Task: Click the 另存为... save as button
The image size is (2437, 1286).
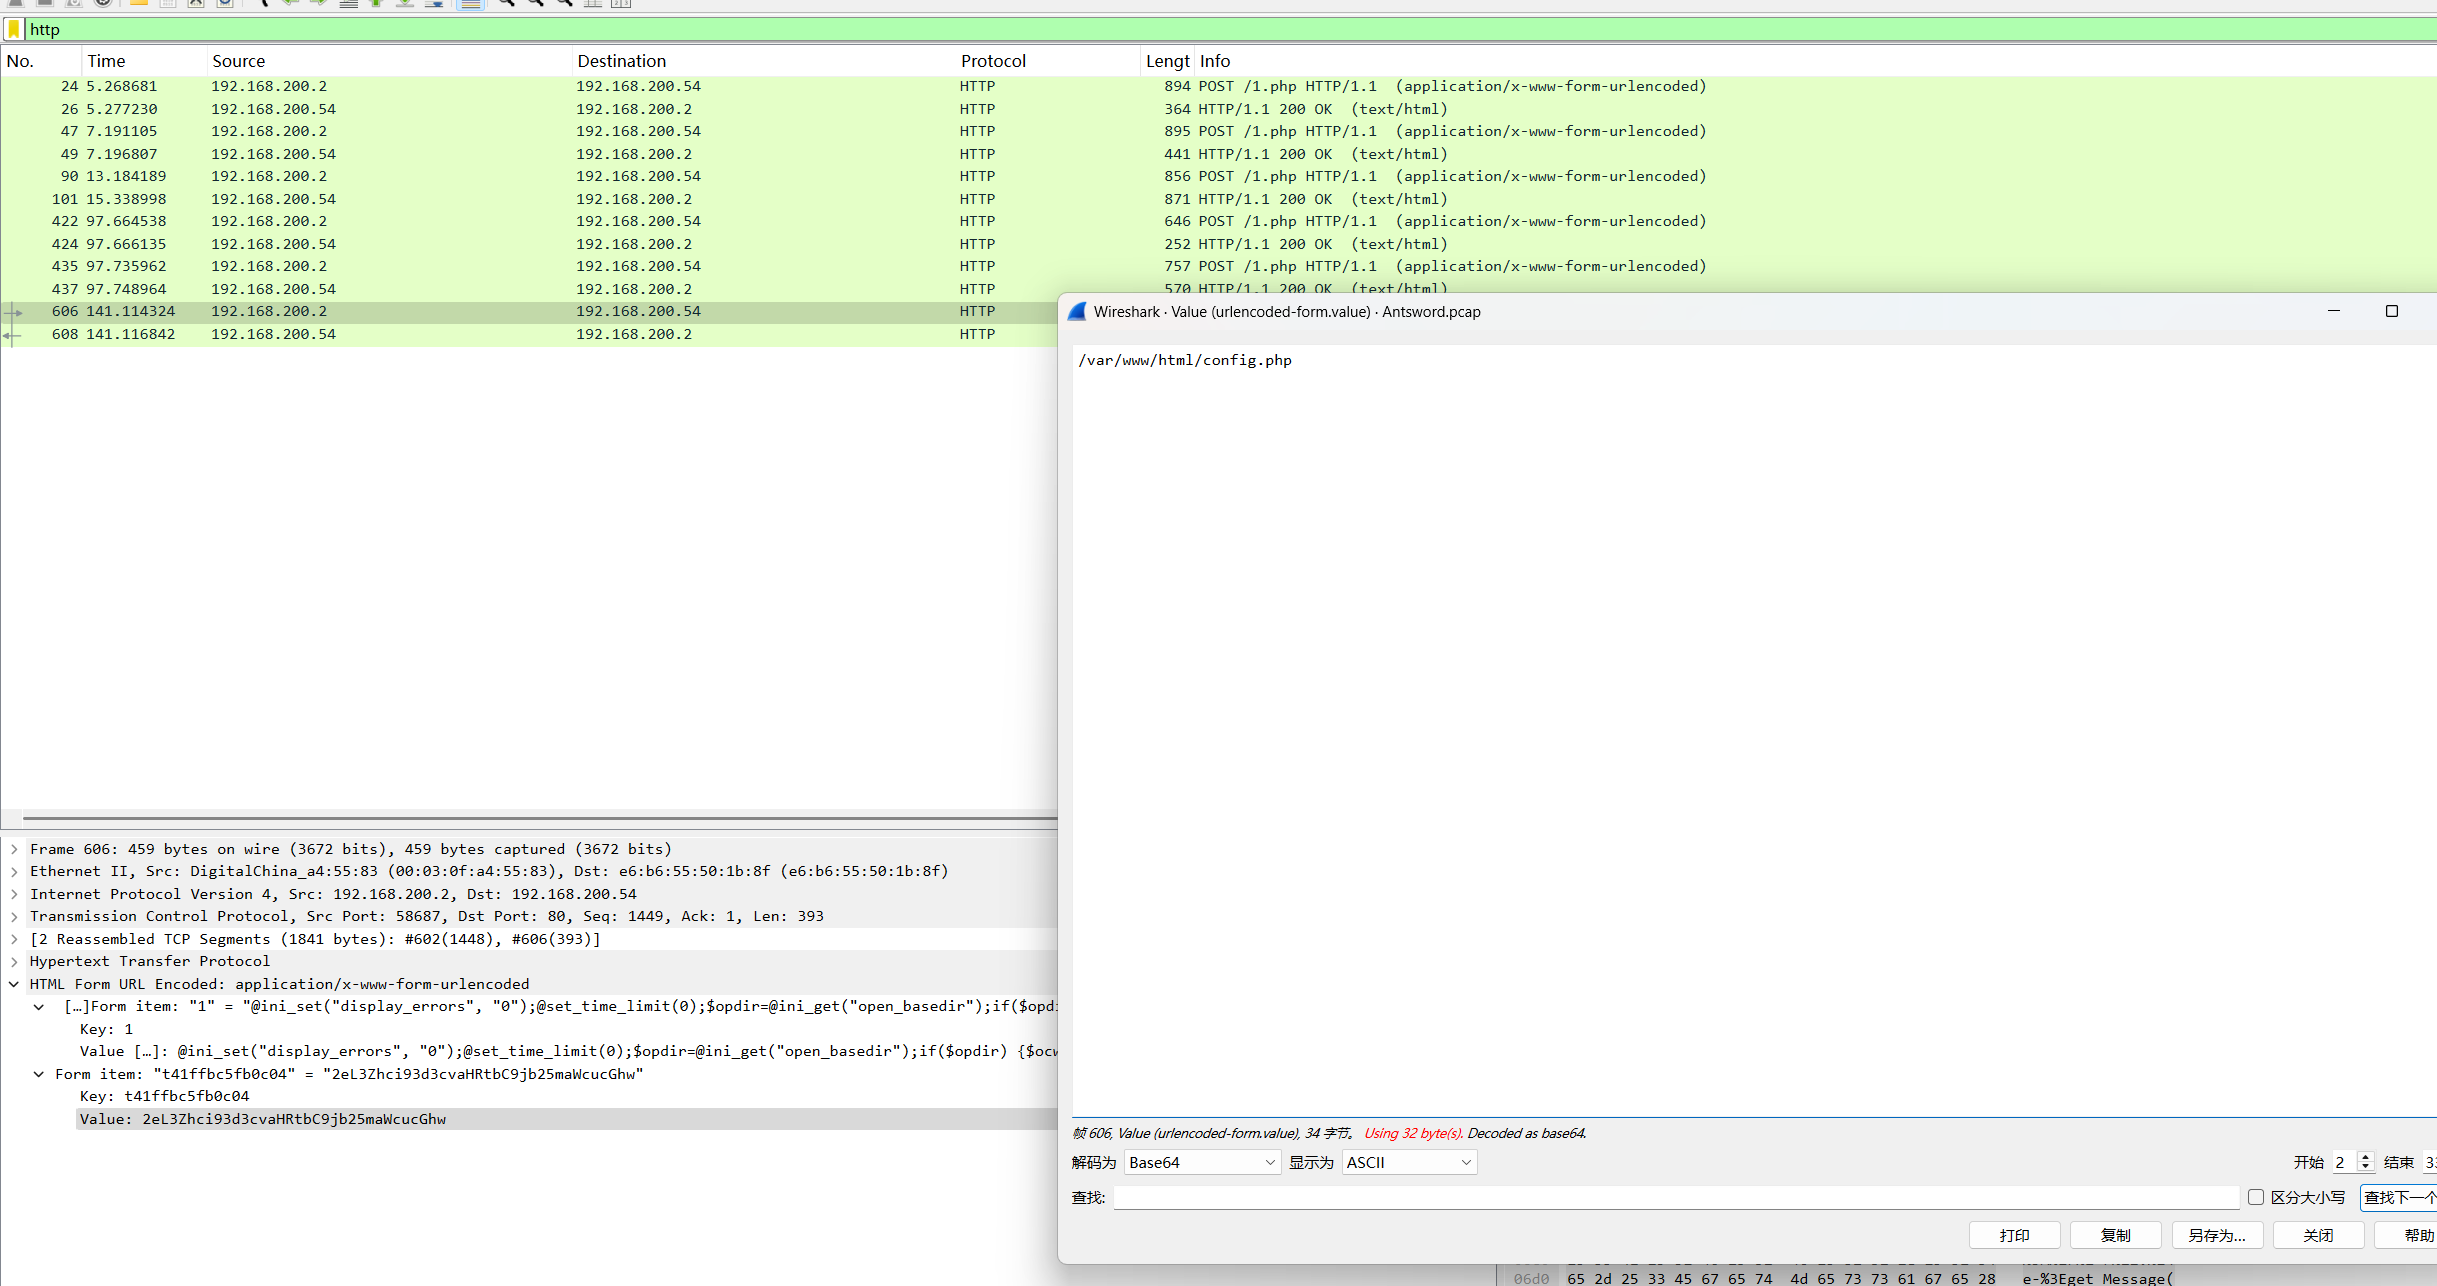Action: click(2216, 1235)
